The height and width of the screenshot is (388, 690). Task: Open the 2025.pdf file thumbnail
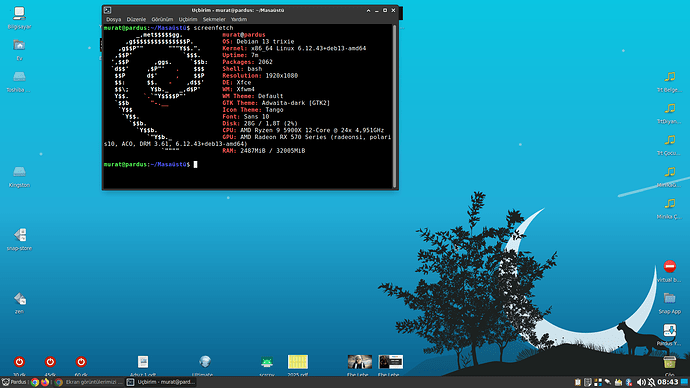click(x=297, y=362)
